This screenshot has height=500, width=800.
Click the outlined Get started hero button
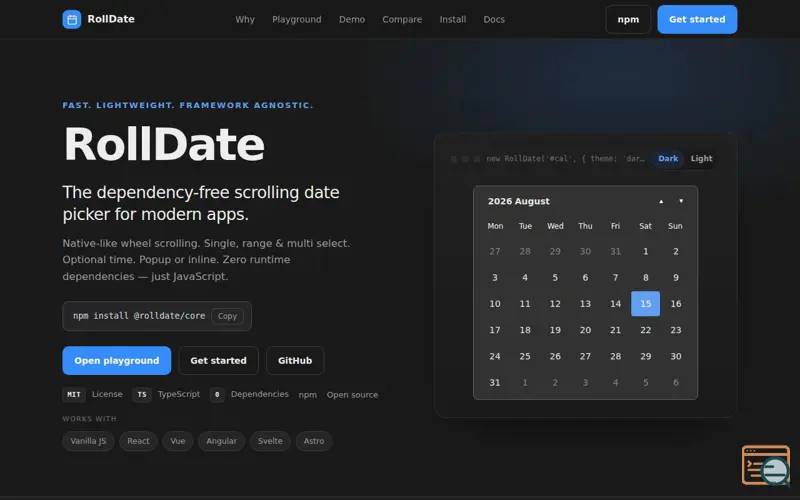point(218,361)
